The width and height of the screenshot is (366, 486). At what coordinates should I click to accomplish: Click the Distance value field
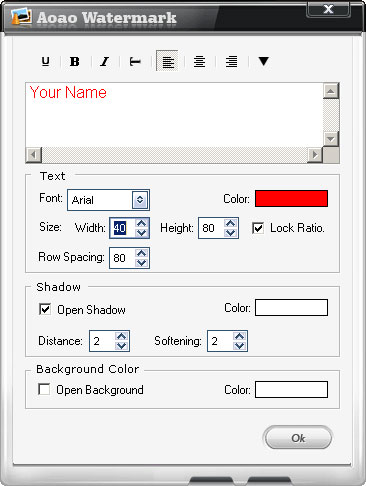click(102, 341)
